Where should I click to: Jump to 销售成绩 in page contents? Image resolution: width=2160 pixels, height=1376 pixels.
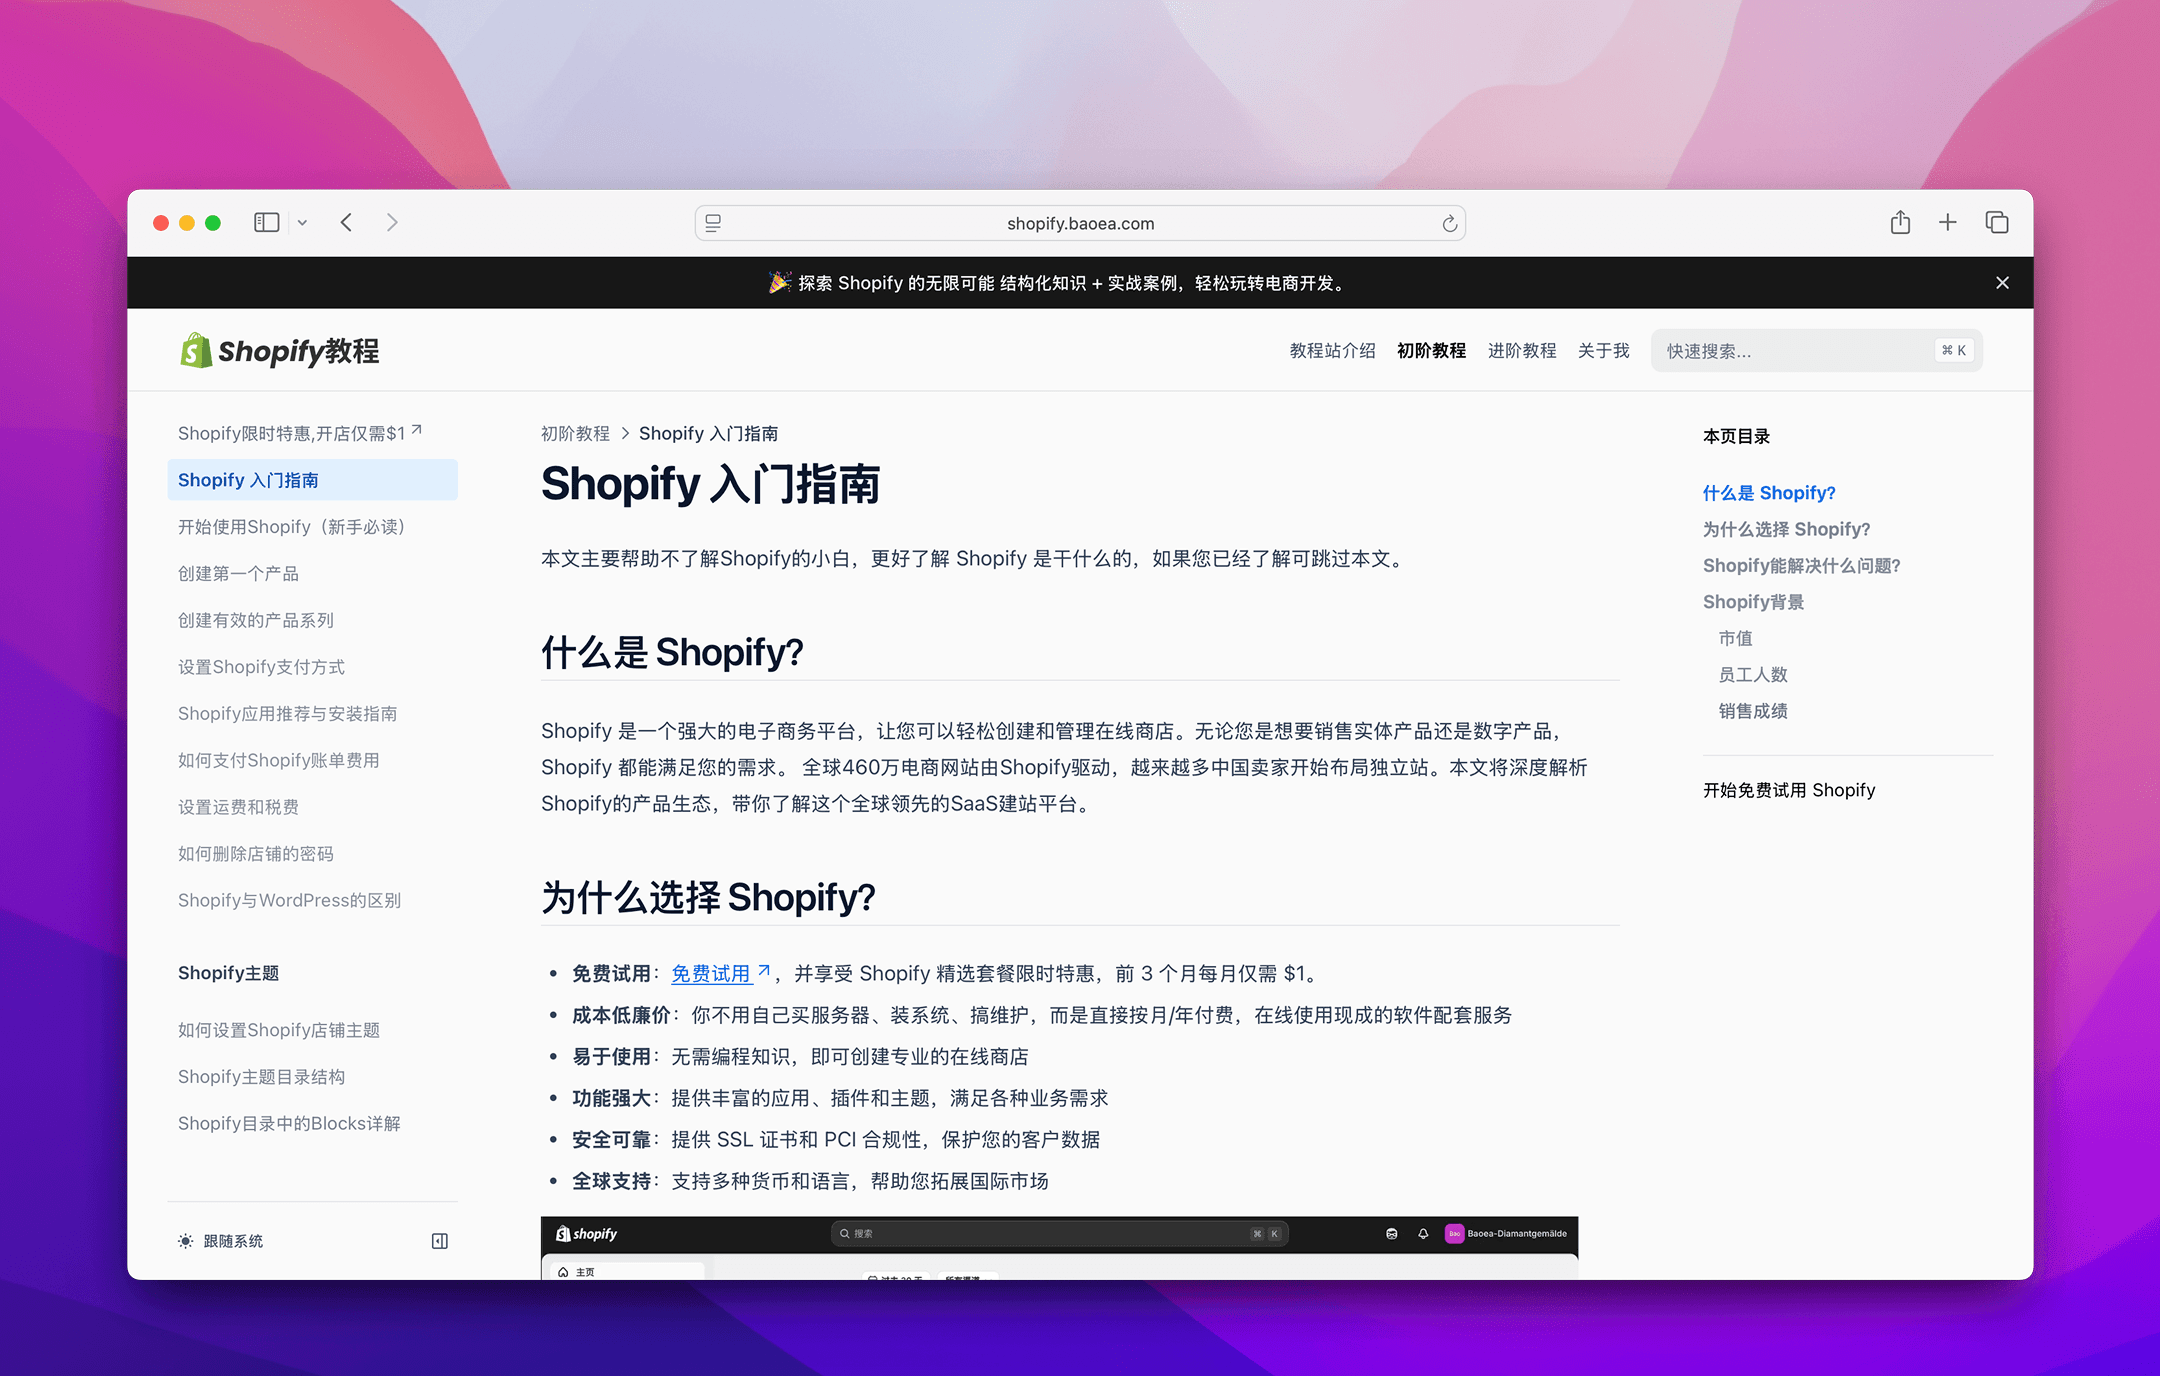click(x=1752, y=711)
